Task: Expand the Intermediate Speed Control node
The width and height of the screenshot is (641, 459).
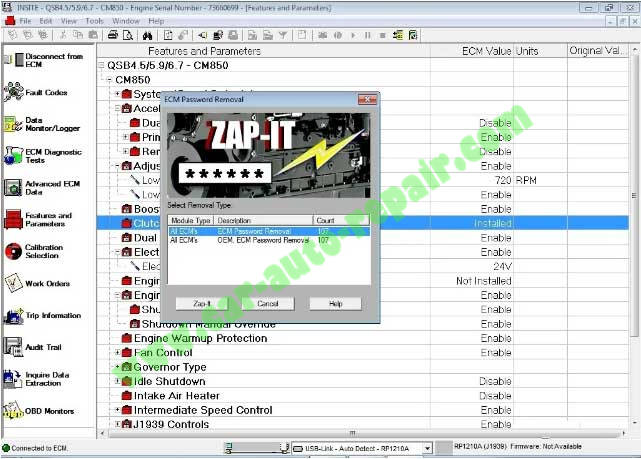Action: [117, 410]
